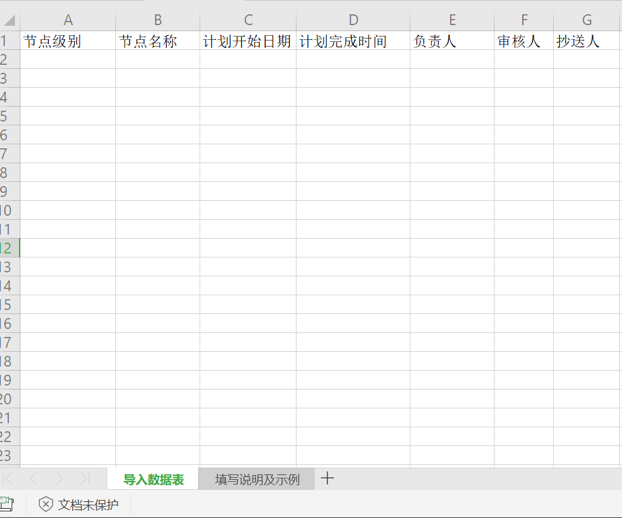Viewport: 622px width, 518px height.
Task: Select row 12 header
Action: click(10, 248)
